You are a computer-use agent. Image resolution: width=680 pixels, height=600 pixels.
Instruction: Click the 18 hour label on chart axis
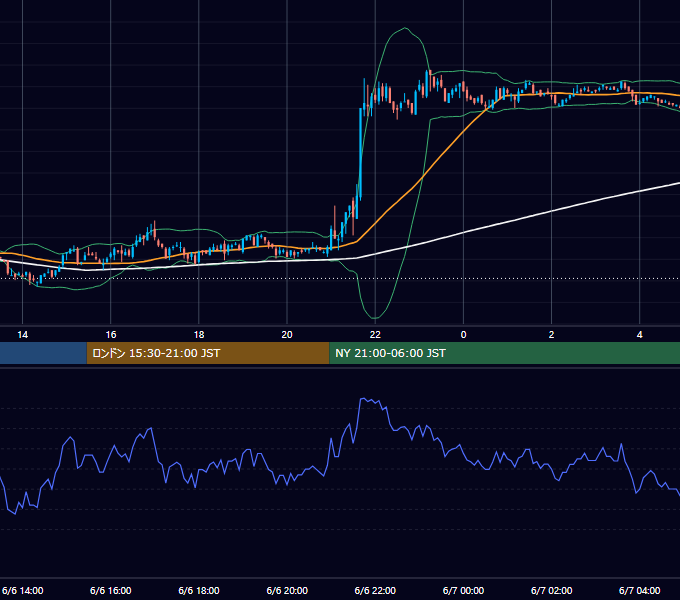[x=199, y=335]
